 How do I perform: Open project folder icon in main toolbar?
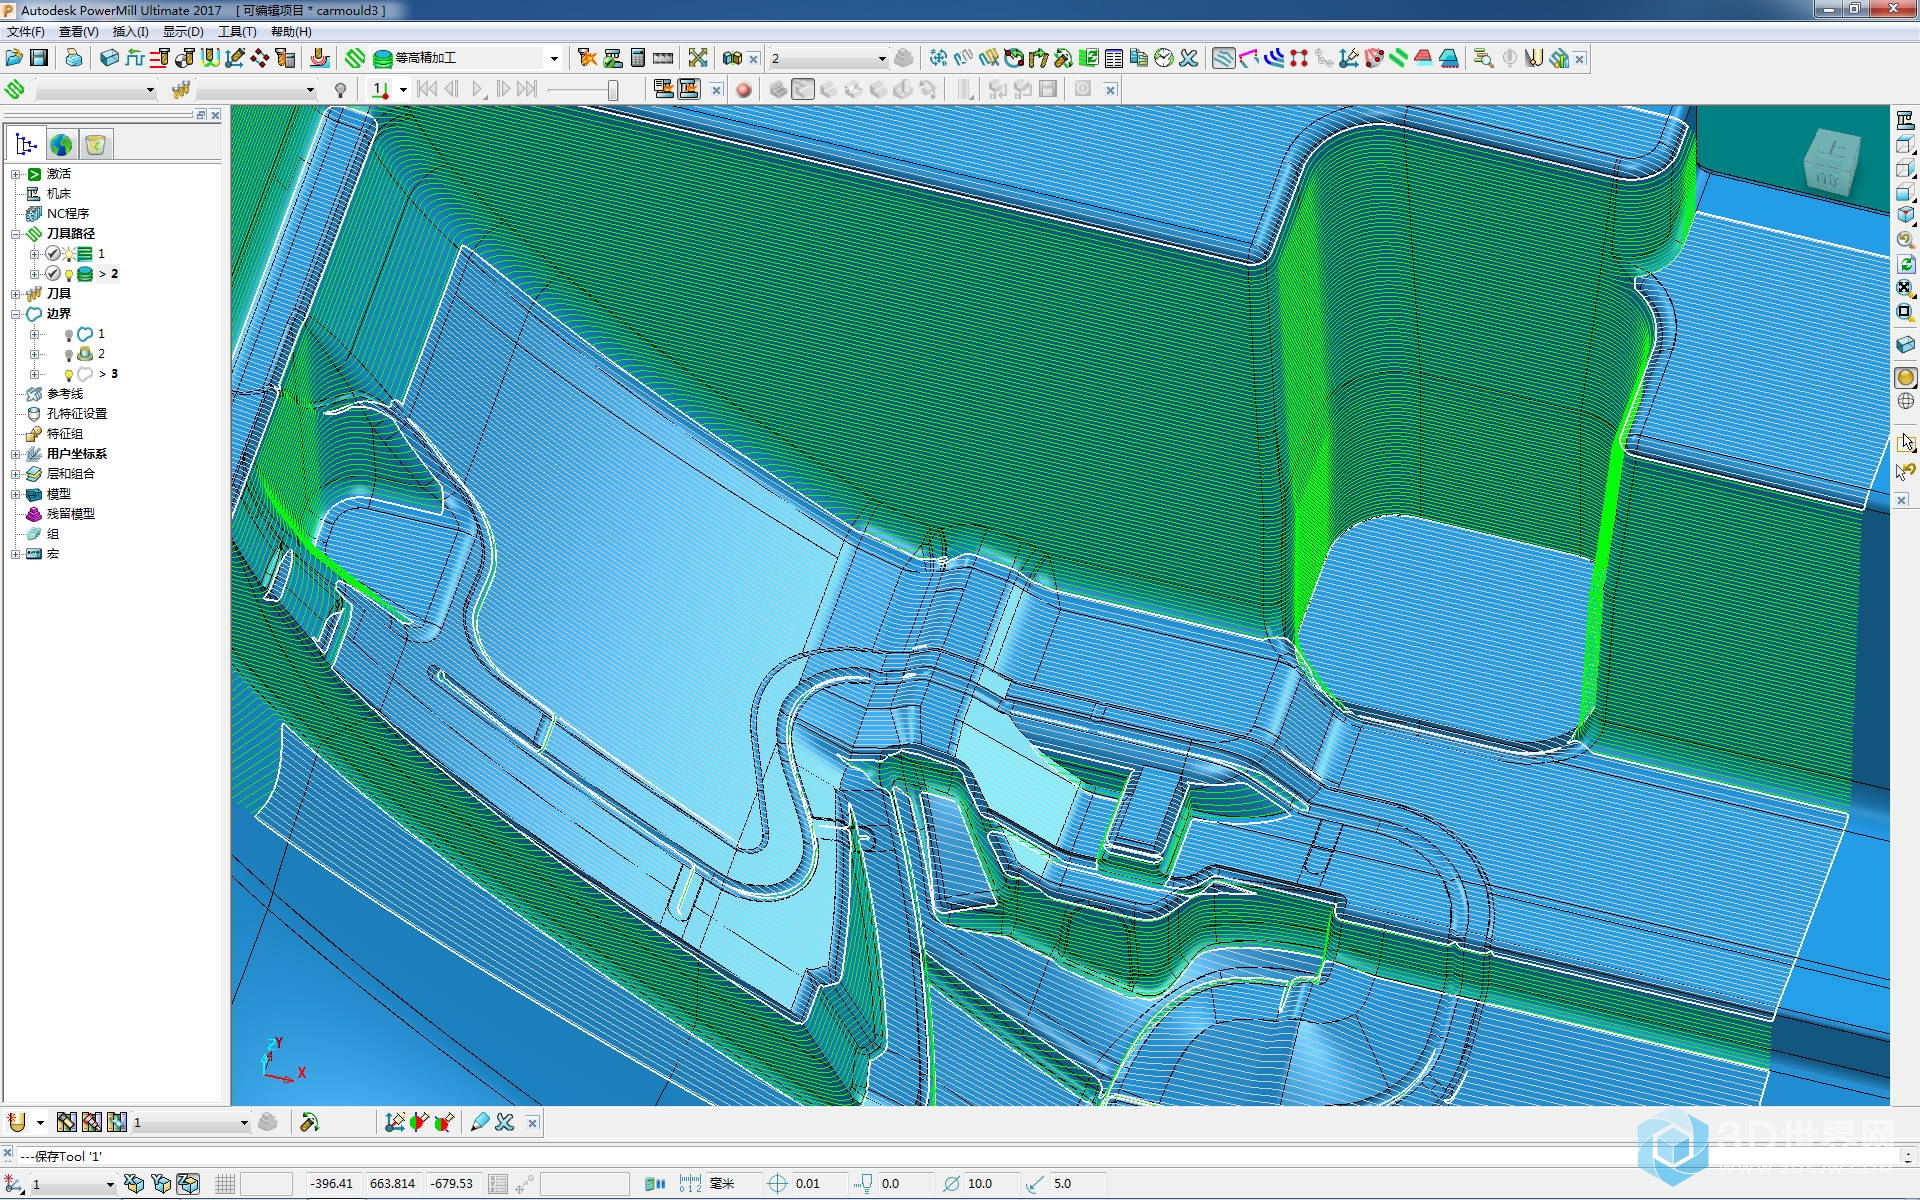pos(14,58)
